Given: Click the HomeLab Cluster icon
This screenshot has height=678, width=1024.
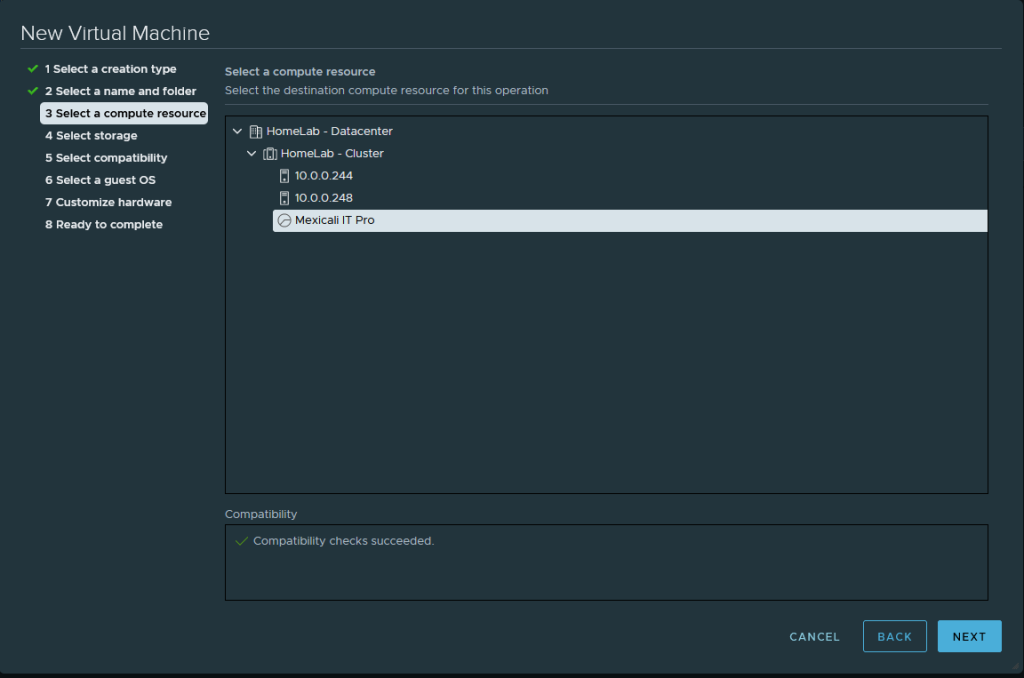Looking at the screenshot, I should (269, 153).
